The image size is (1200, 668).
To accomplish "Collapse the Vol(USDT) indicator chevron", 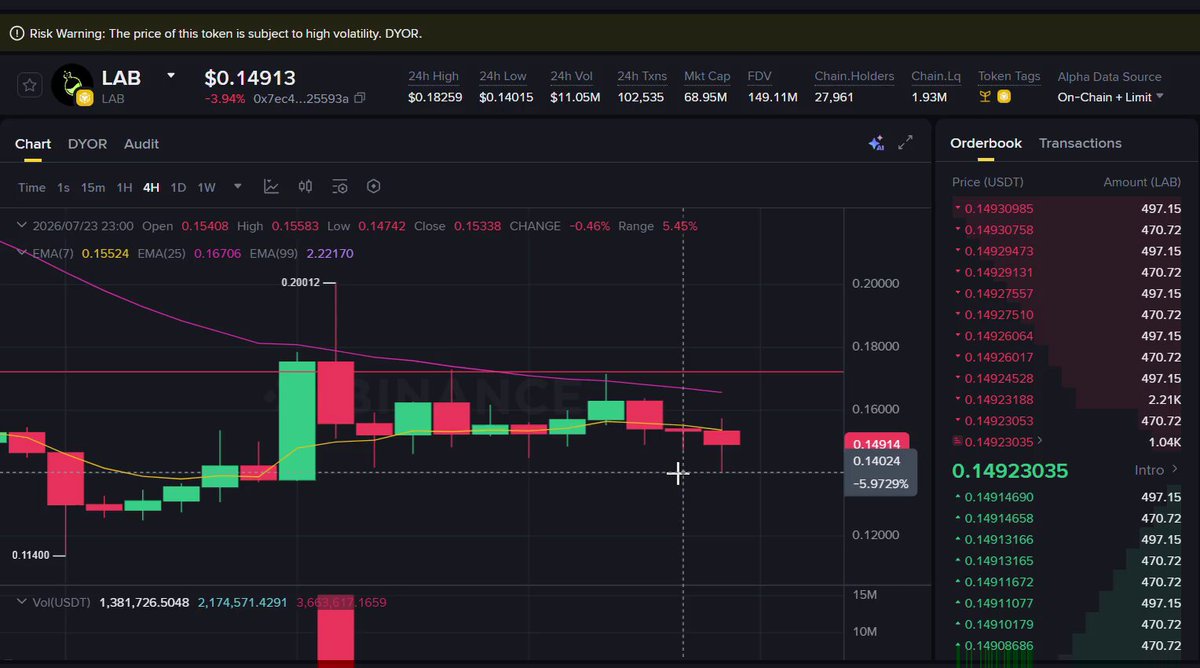I will [x=21, y=602].
